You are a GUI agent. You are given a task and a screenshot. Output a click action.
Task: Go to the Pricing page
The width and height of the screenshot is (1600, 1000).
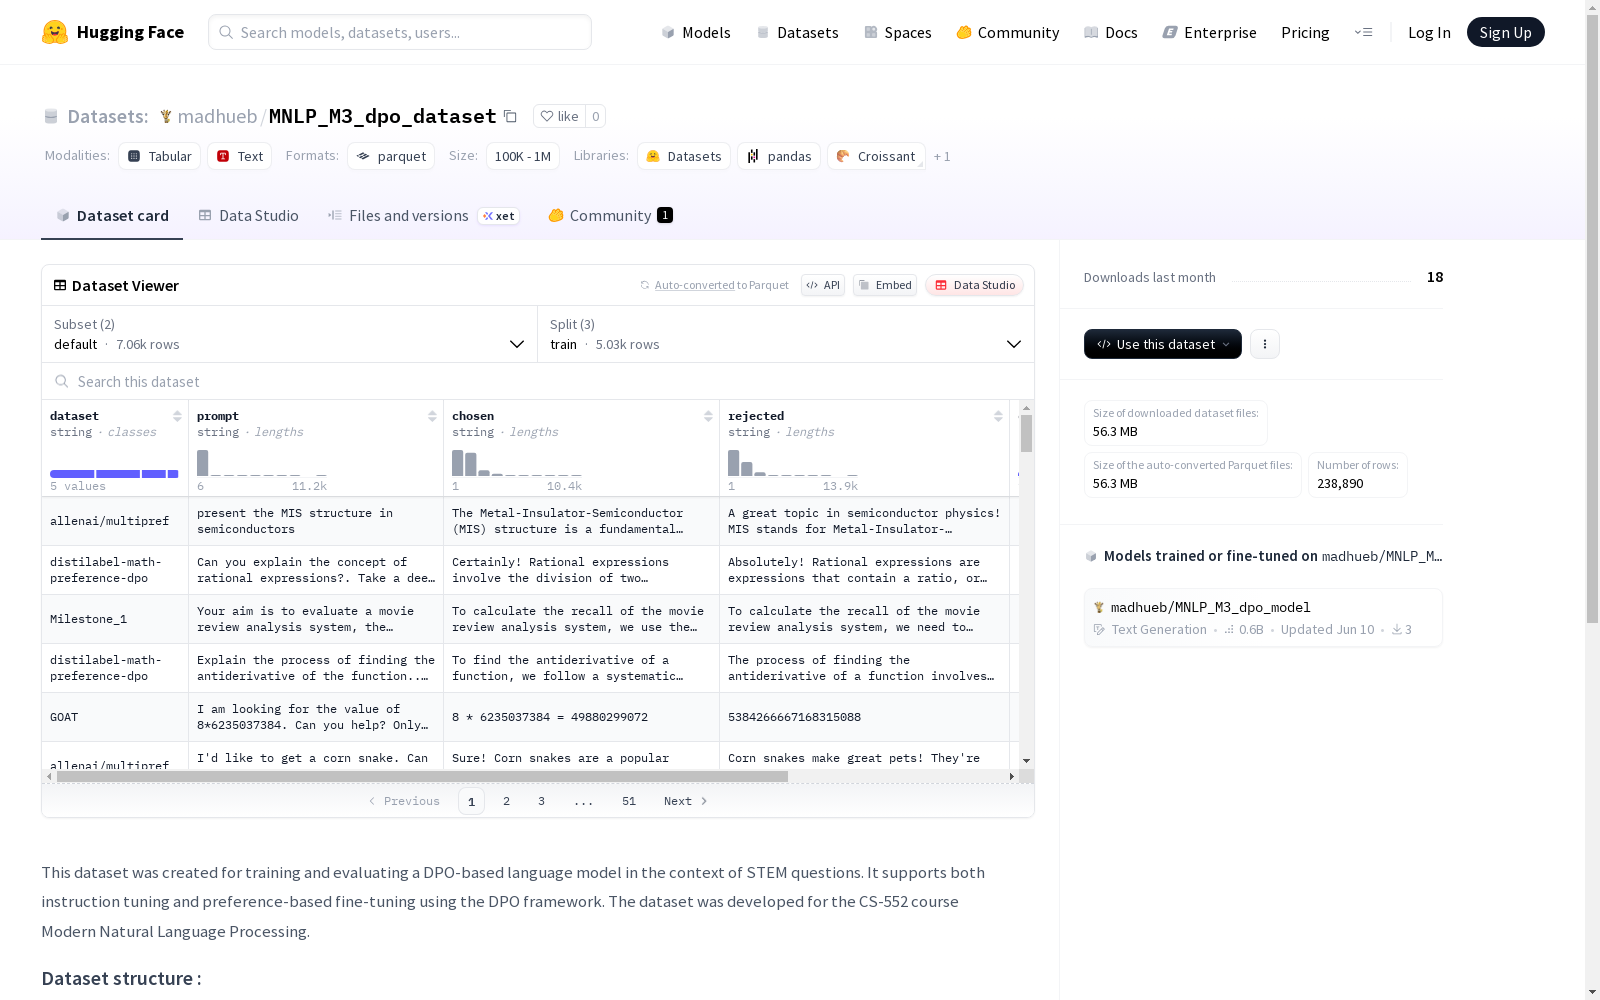[1305, 32]
